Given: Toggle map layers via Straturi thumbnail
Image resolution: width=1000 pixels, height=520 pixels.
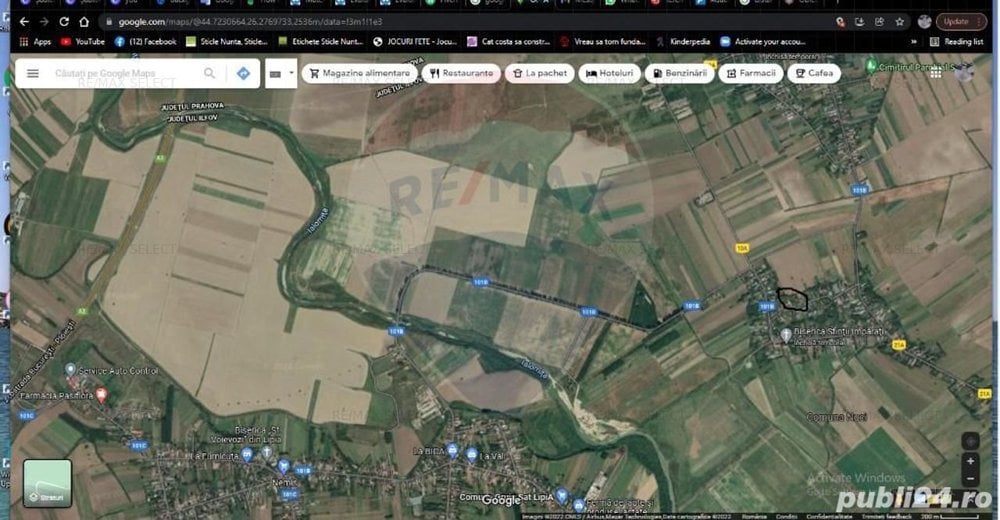Looking at the screenshot, I should point(48,483).
